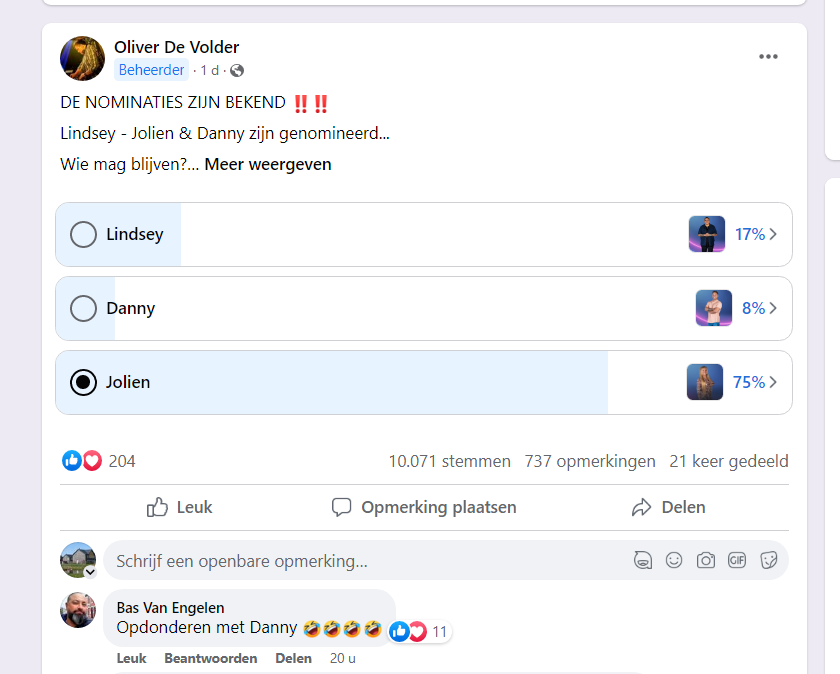The height and width of the screenshot is (674, 840).
Task: Share the post via Delen button
Action: coord(668,507)
